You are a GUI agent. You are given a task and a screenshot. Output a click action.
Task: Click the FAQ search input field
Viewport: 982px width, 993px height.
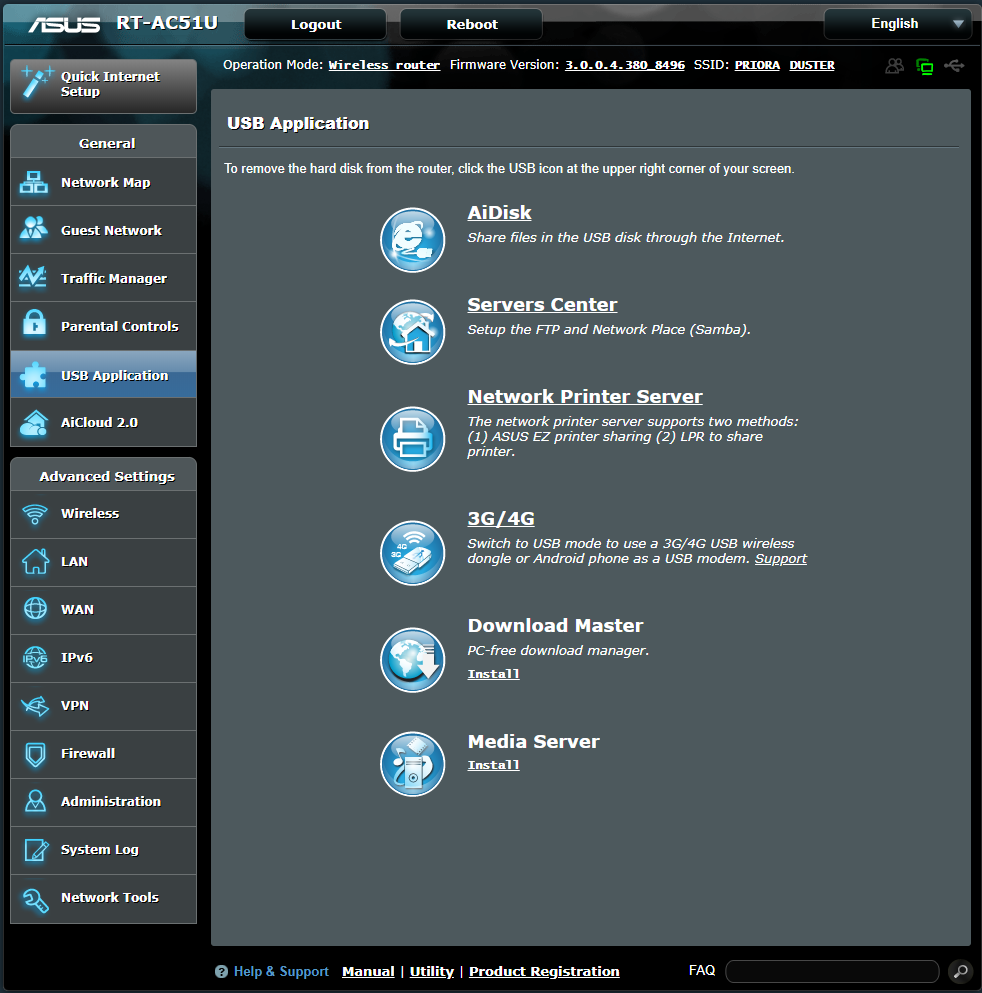(832, 971)
